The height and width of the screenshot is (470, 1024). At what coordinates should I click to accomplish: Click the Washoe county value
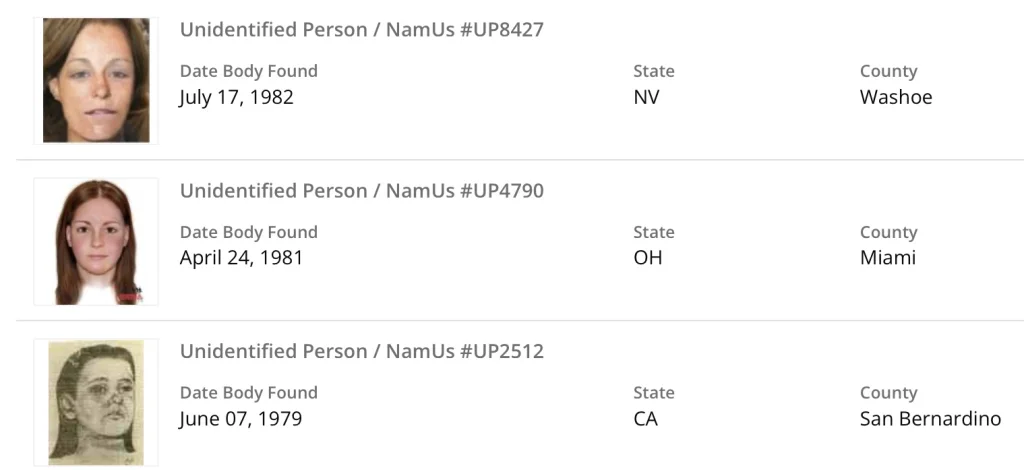point(895,98)
